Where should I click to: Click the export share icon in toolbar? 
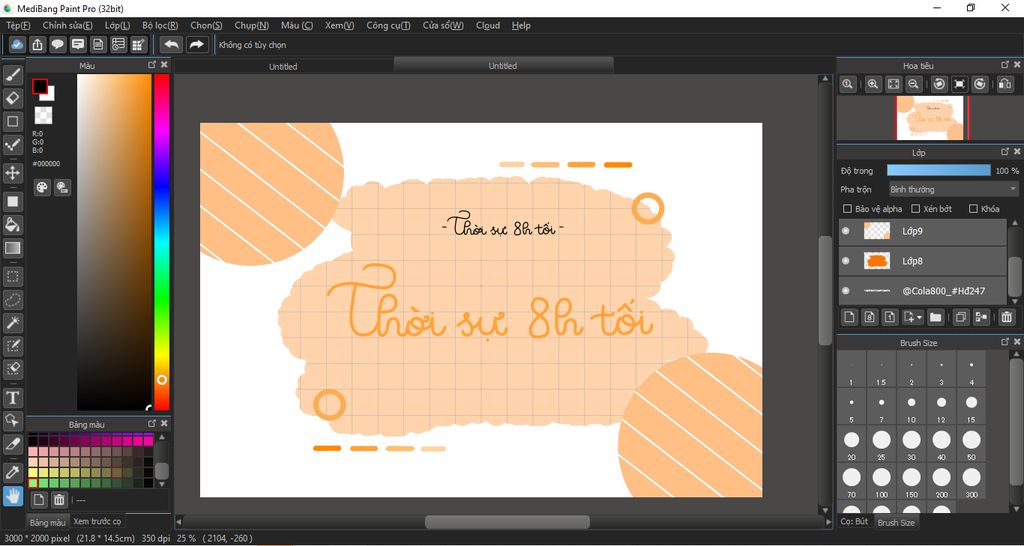tap(38, 44)
